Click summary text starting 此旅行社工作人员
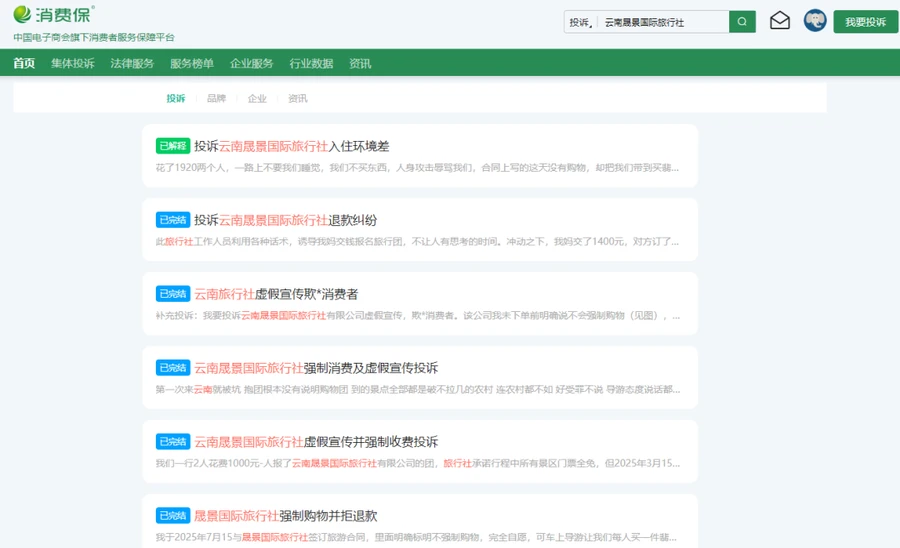 tap(417, 242)
